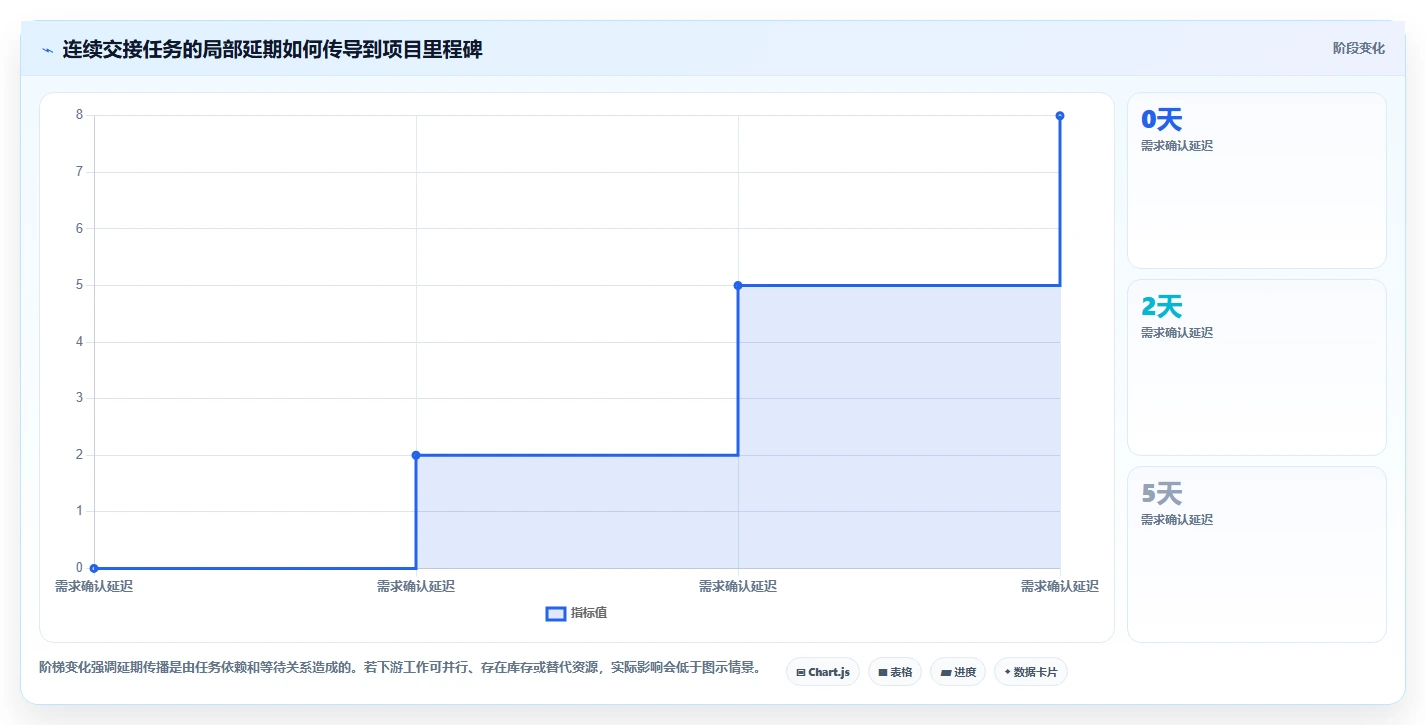
Task: Click the footnote text starting with 阶梯变化强调
Action: 400,667
